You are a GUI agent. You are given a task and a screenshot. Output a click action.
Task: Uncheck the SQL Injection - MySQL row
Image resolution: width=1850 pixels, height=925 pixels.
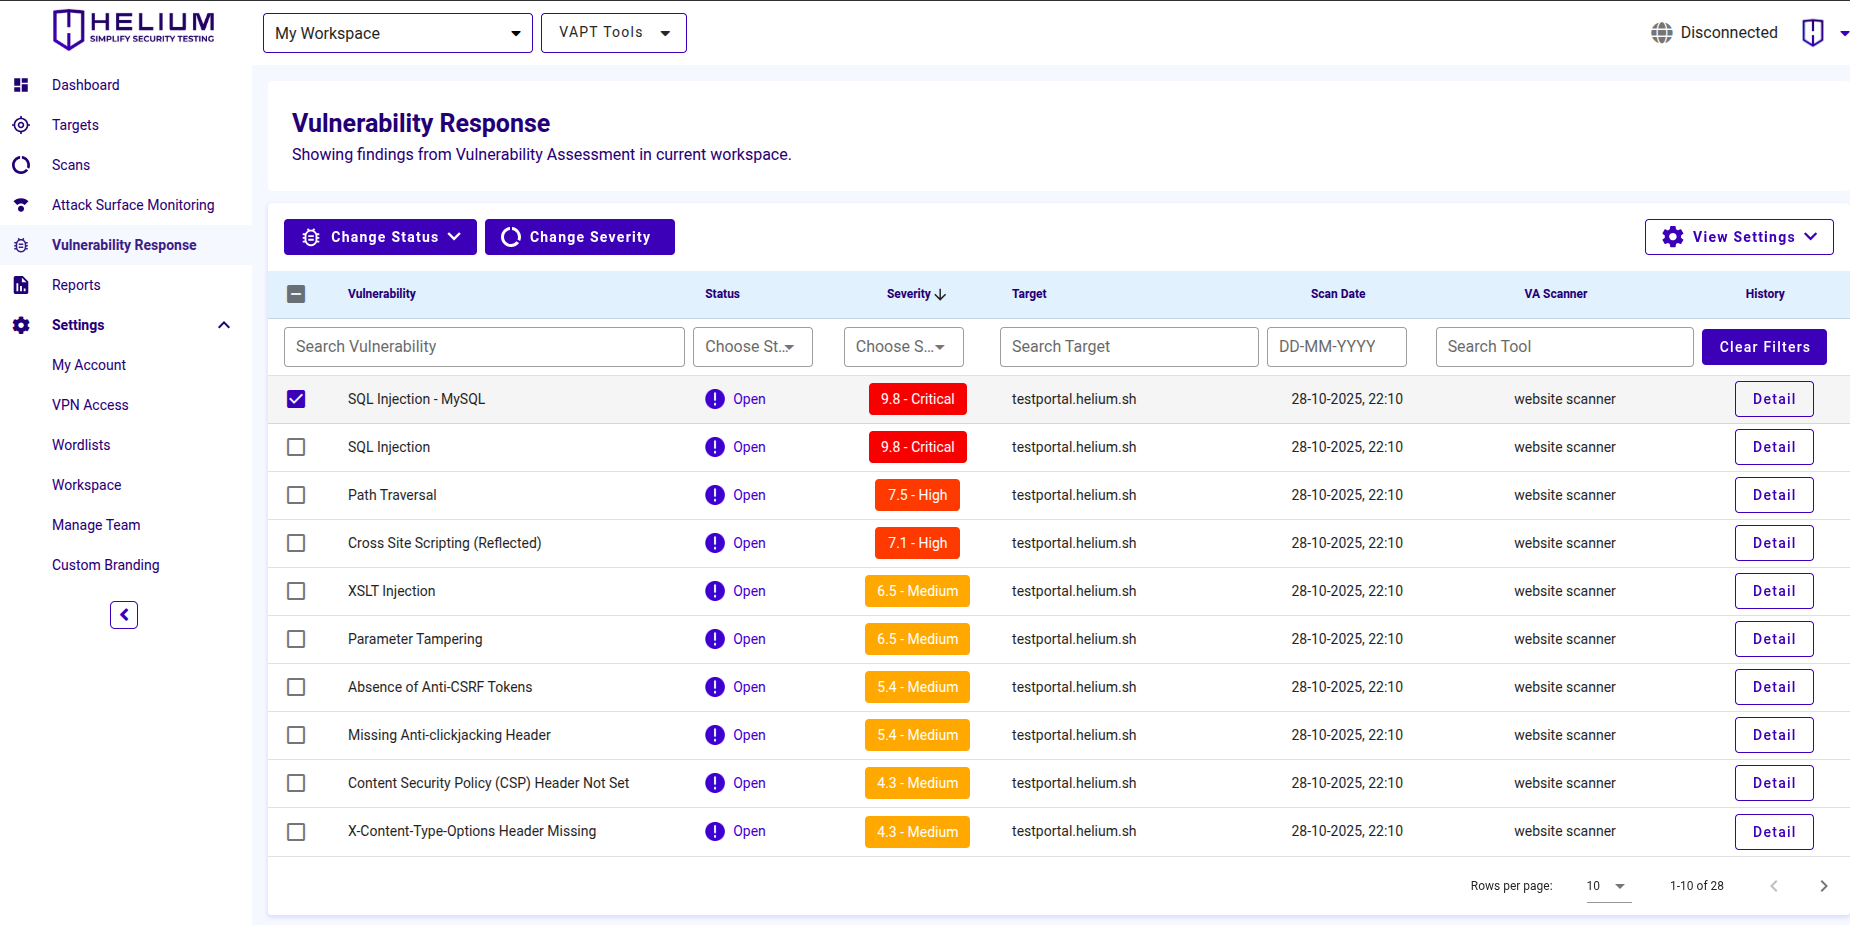[296, 398]
